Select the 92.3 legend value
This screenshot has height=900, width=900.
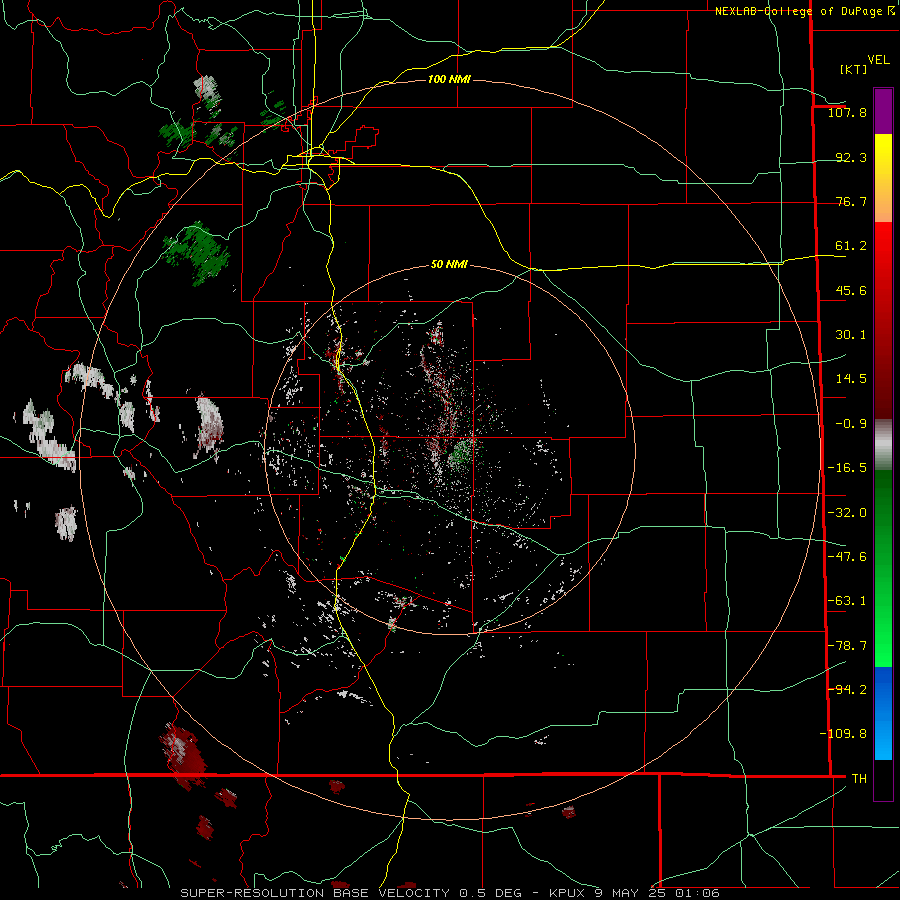(851, 157)
